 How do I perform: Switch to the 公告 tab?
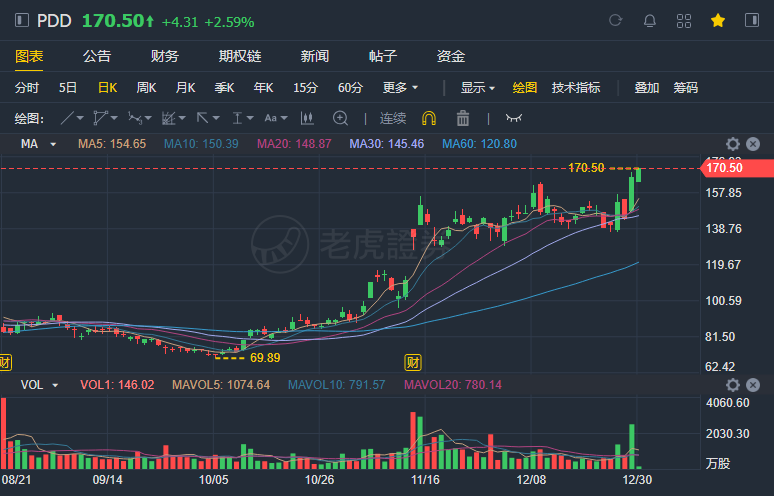point(97,56)
